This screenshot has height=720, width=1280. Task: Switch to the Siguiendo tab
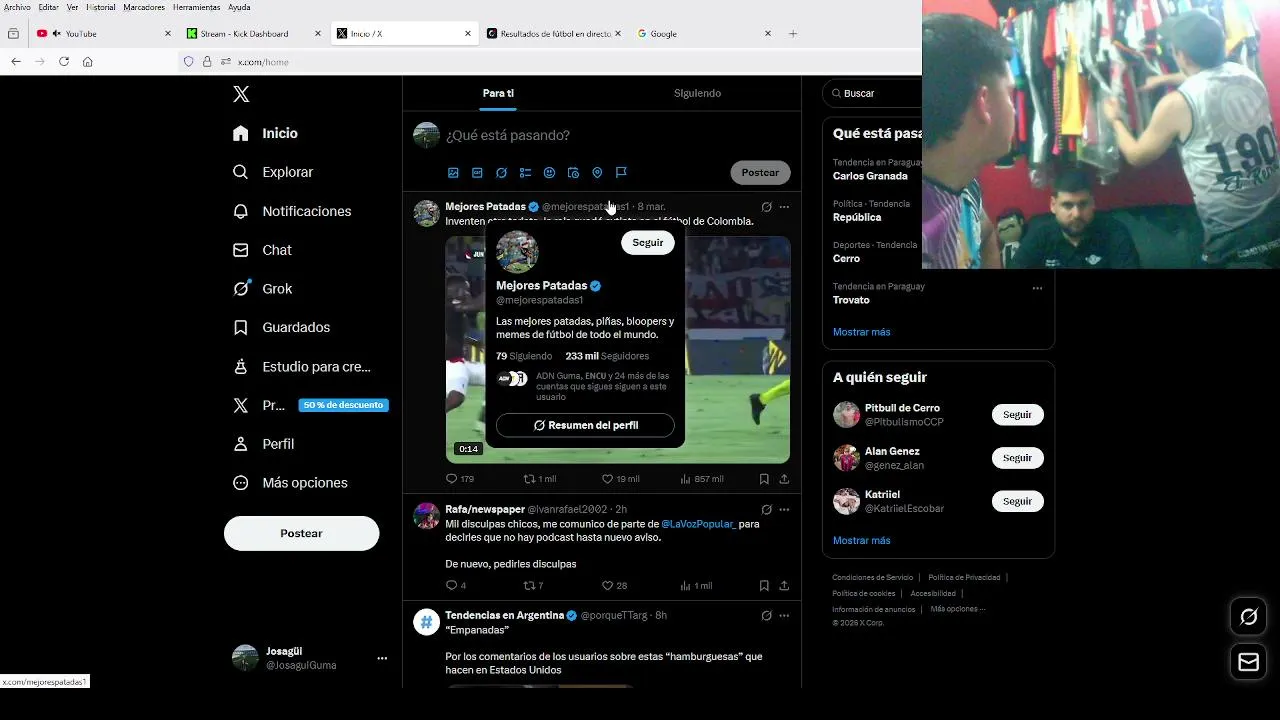click(697, 93)
